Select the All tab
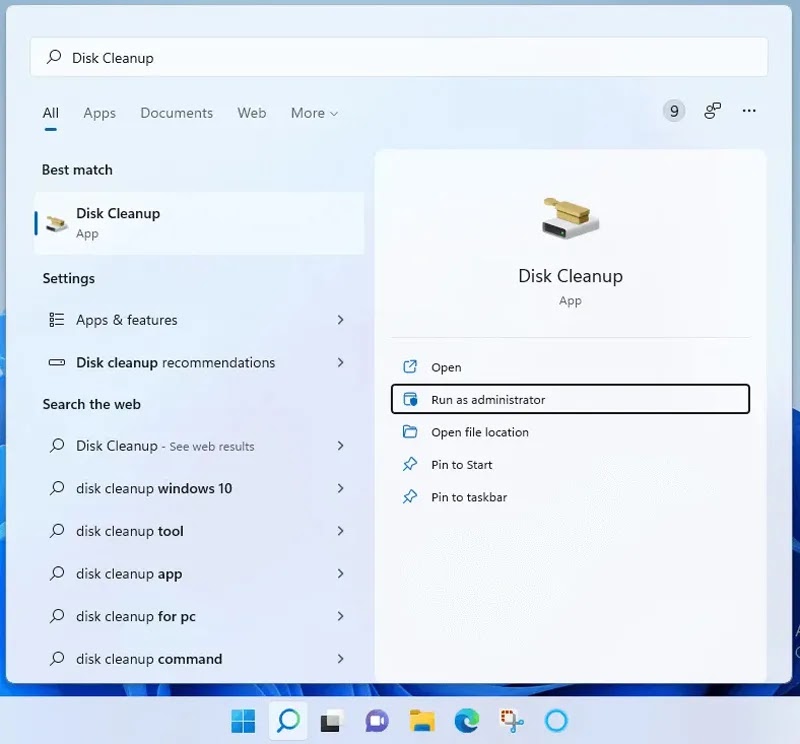Image resolution: width=800 pixels, height=744 pixels. coord(51,113)
